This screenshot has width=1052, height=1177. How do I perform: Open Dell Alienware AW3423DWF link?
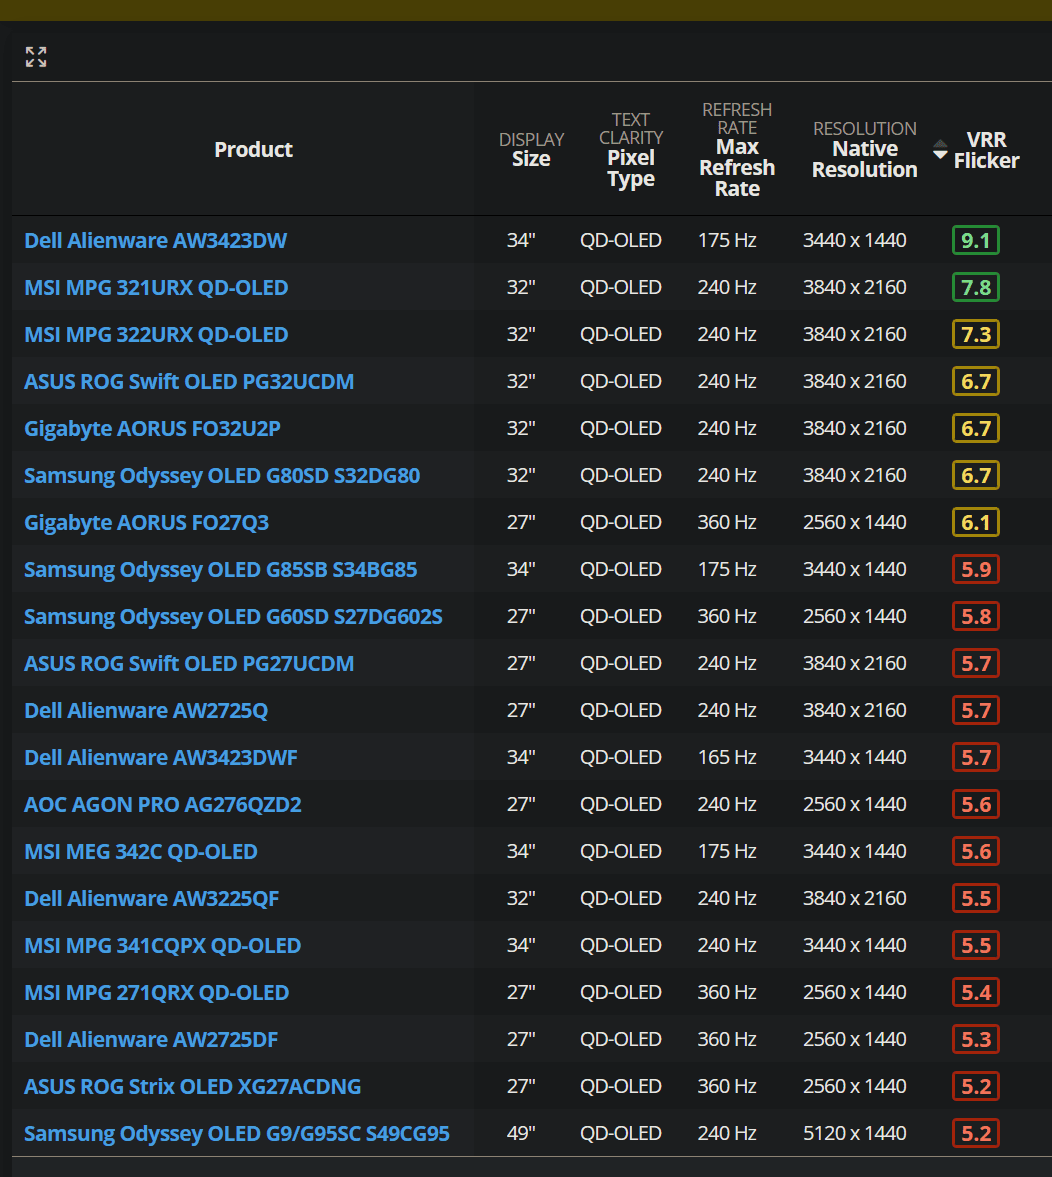(x=161, y=757)
